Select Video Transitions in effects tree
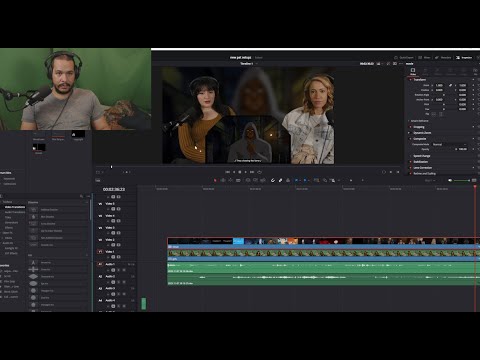Image resolution: width=480 pixels, height=360 pixels. (15, 207)
